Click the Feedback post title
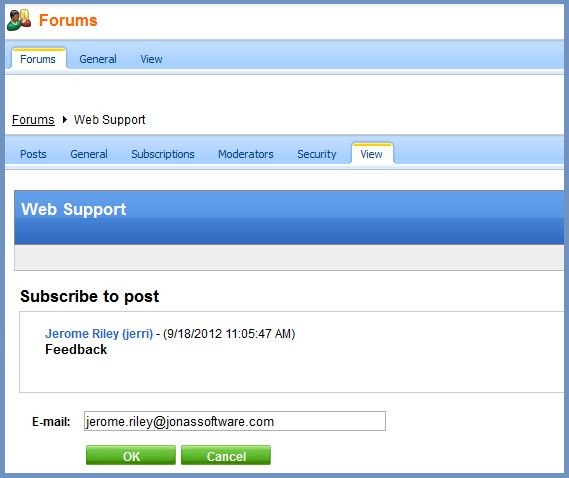The image size is (569, 478). [76, 350]
